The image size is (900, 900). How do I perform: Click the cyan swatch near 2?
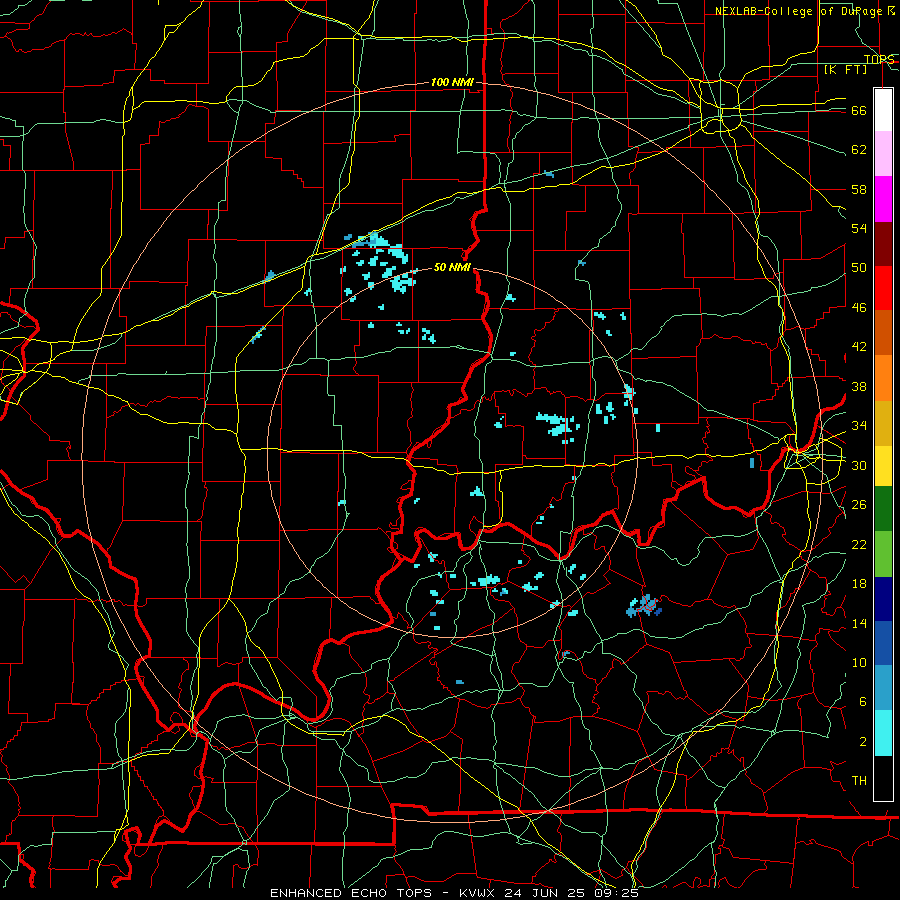(883, 734)
